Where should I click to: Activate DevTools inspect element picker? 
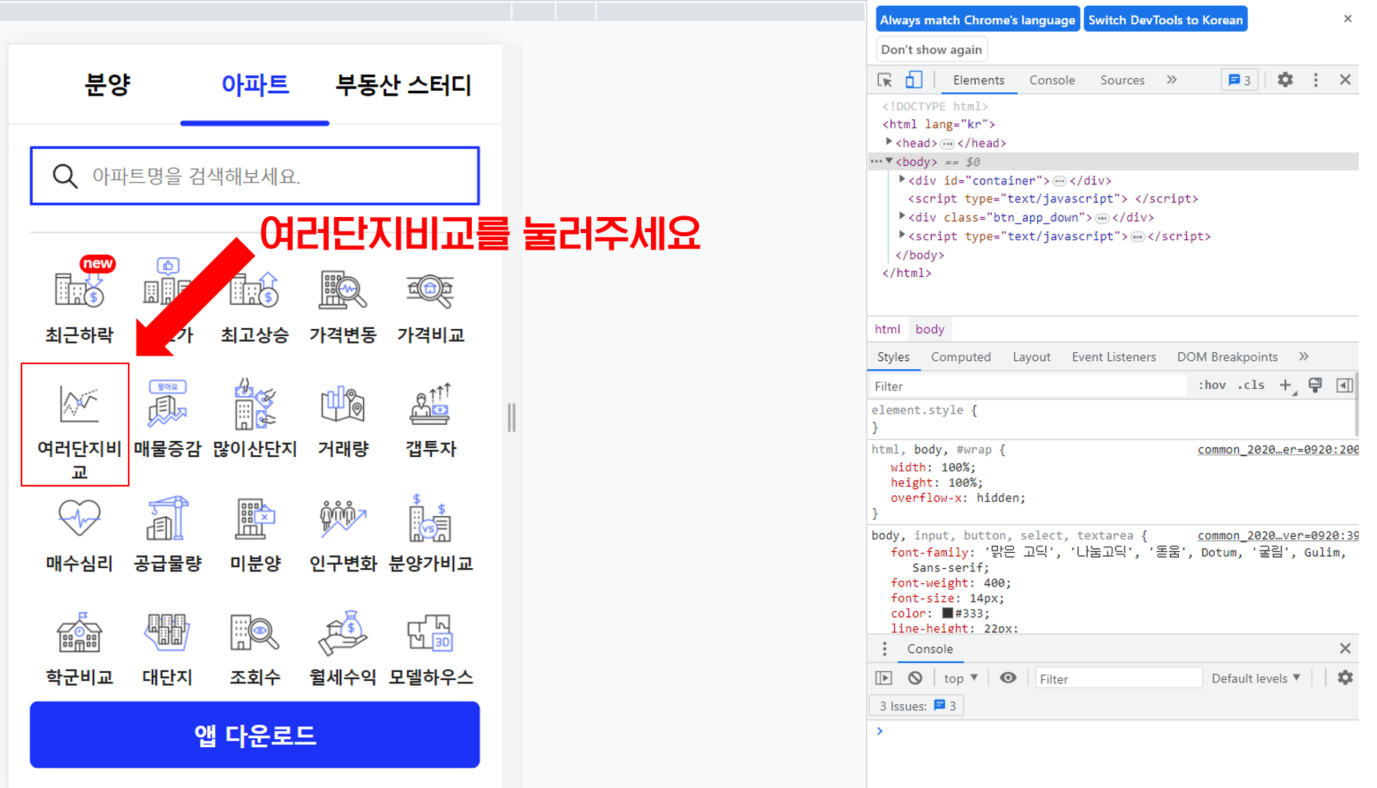pos(885,80)
